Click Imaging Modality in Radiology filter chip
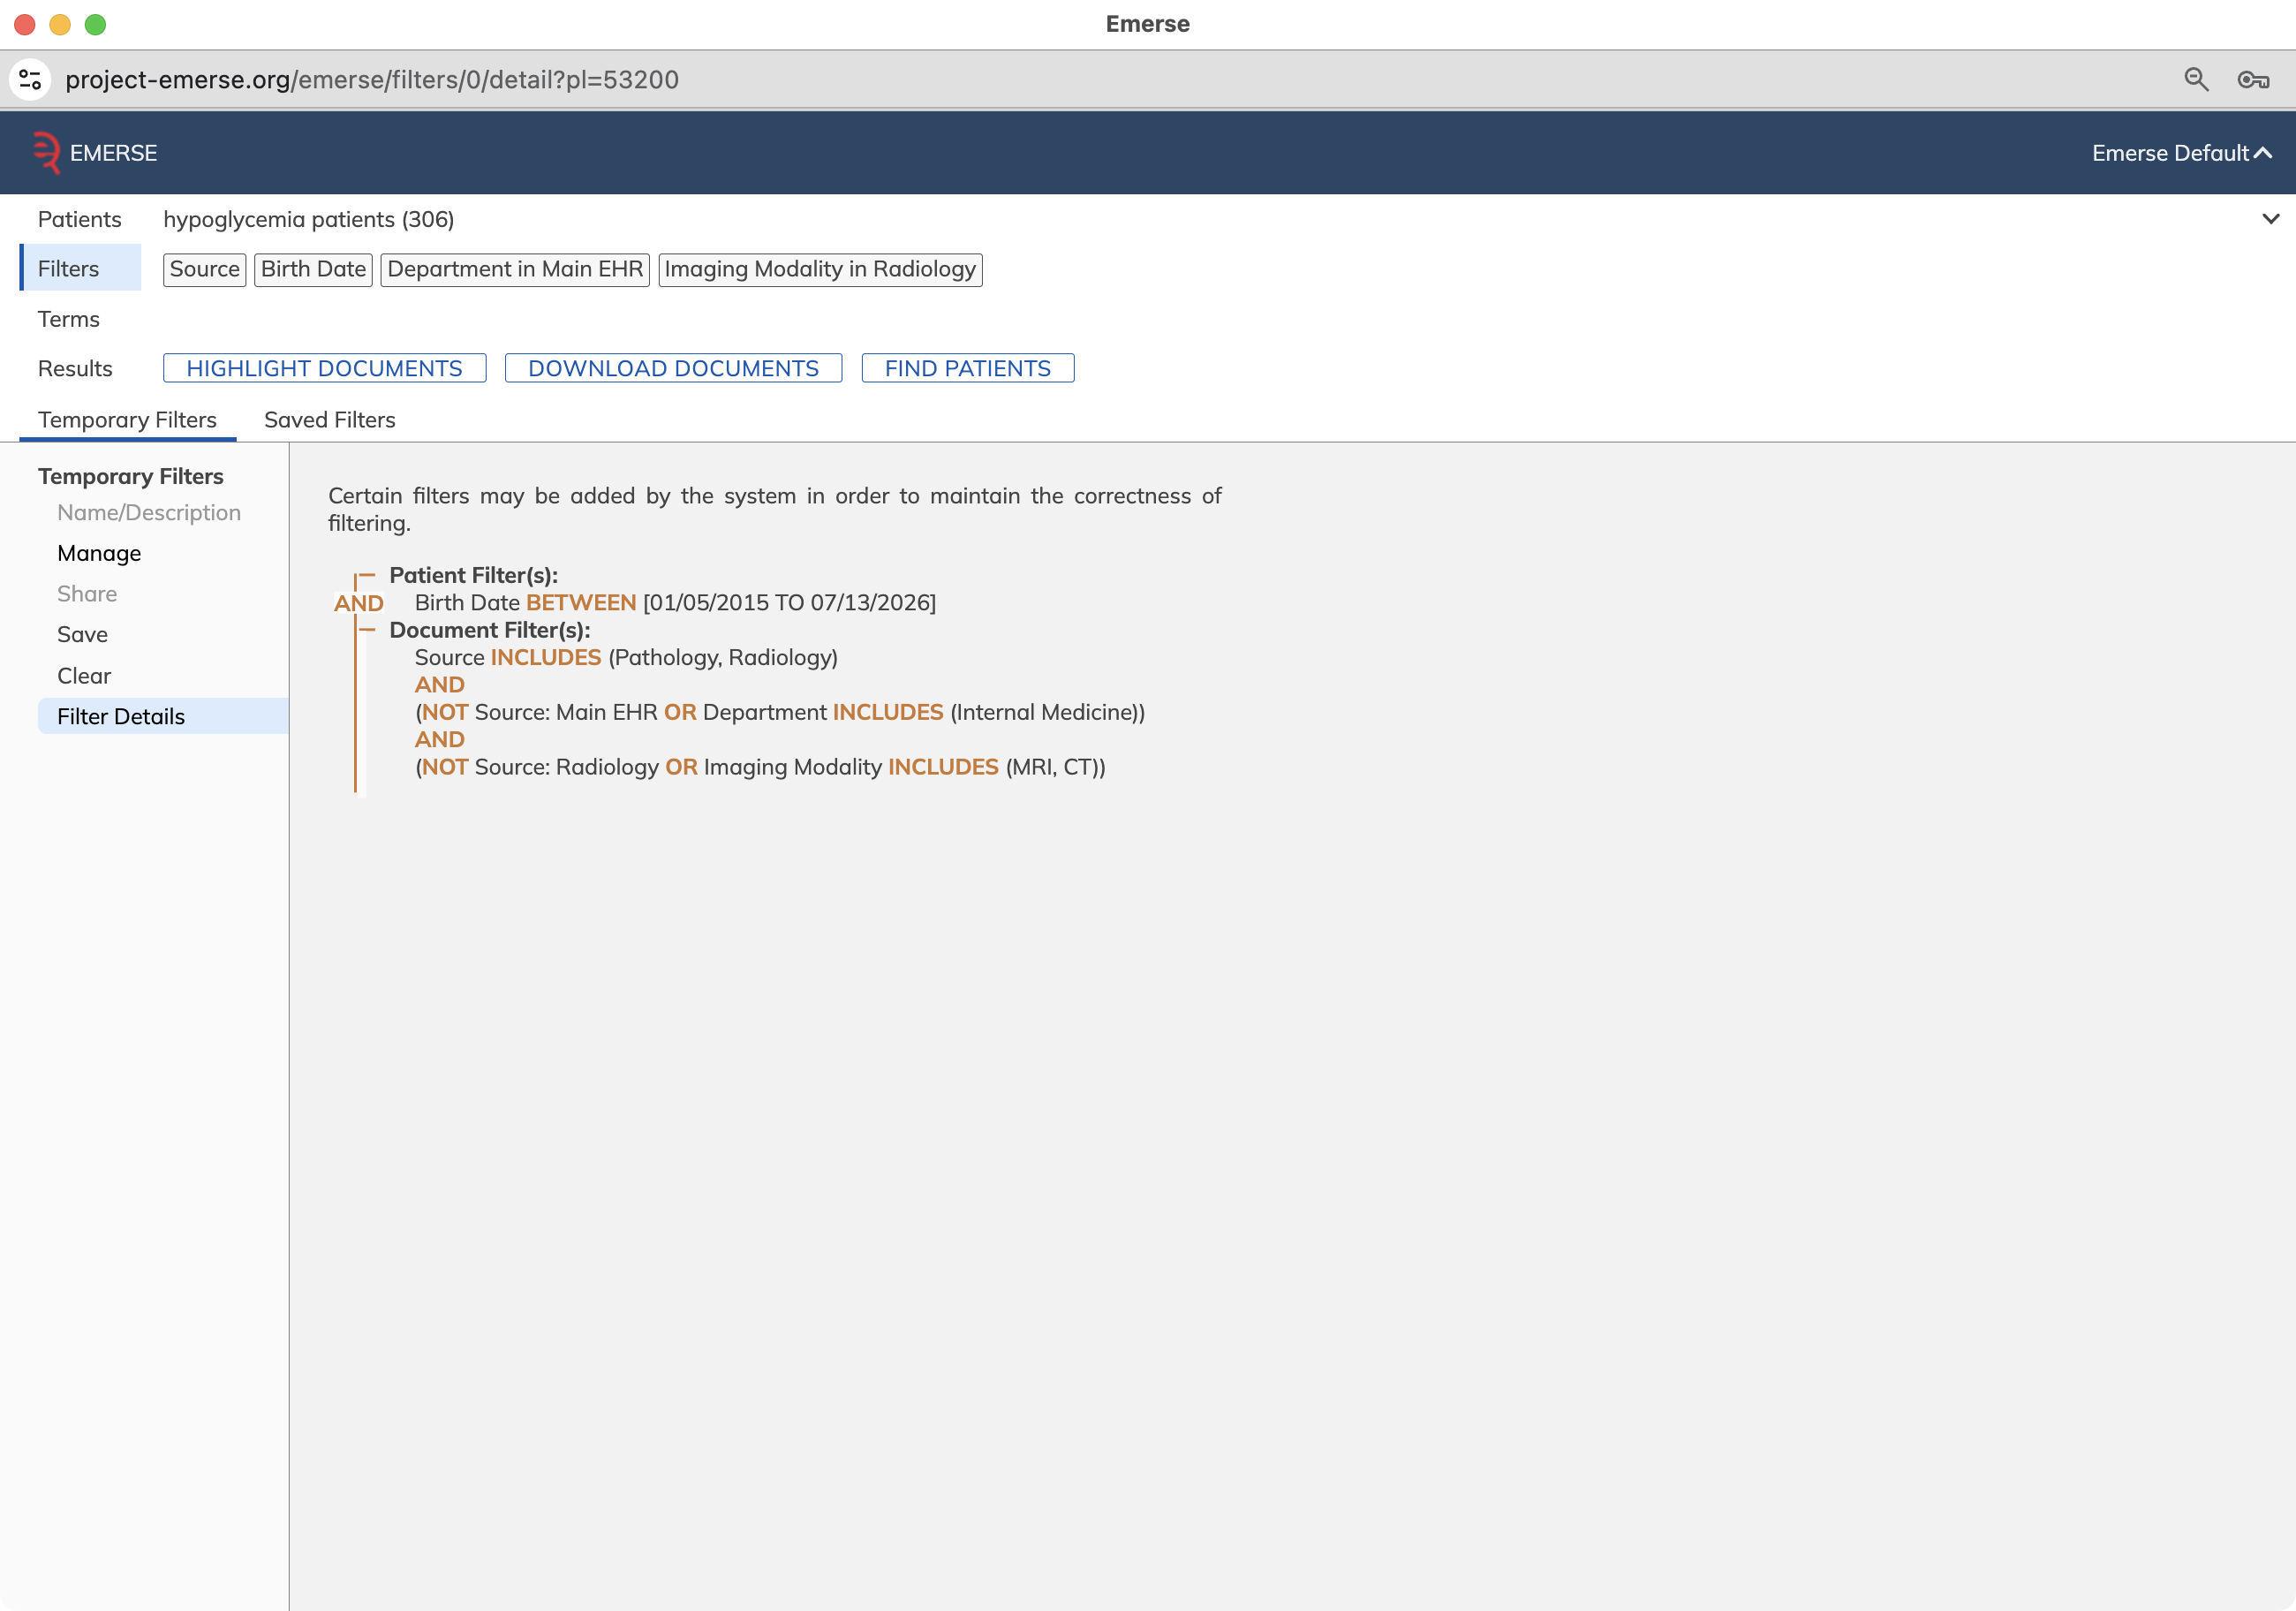The image size is (2296, 1611). coord(820,269)
